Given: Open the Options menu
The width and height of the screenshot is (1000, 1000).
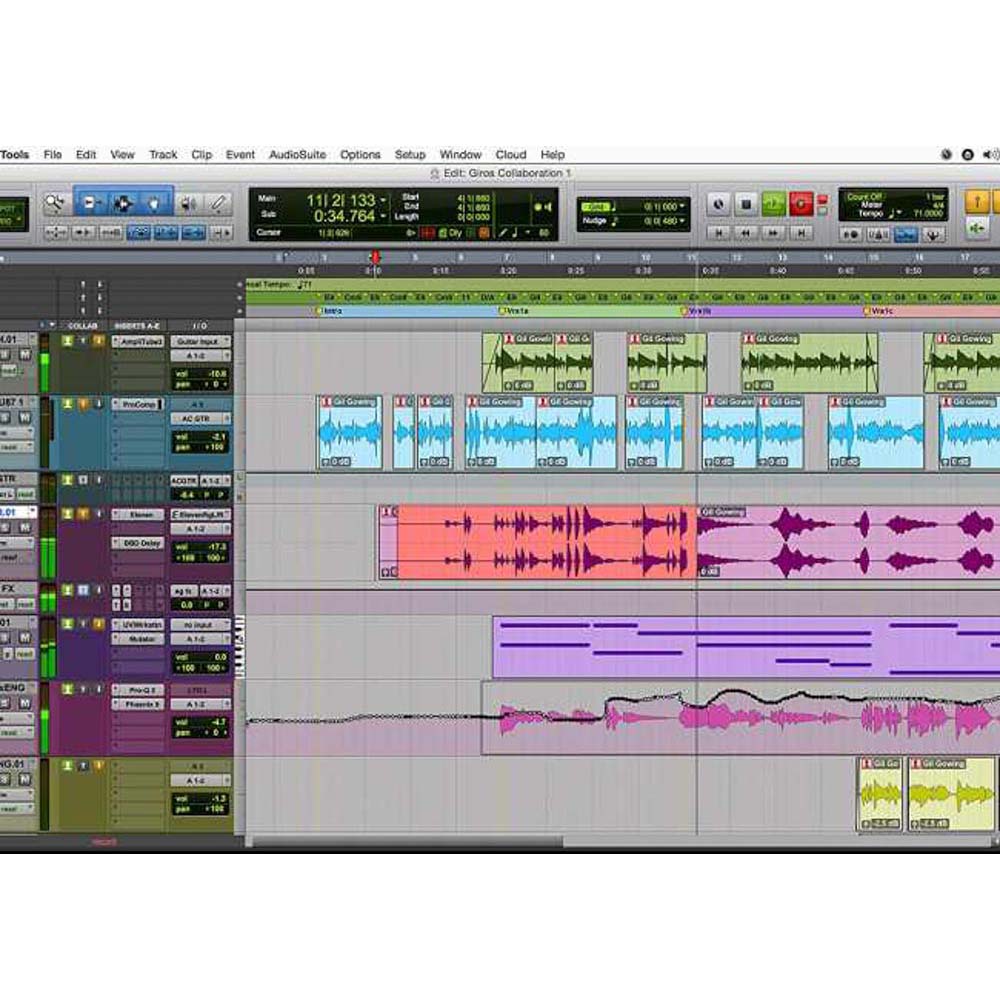Looking at the screenshot, I should tap(360, 154).
